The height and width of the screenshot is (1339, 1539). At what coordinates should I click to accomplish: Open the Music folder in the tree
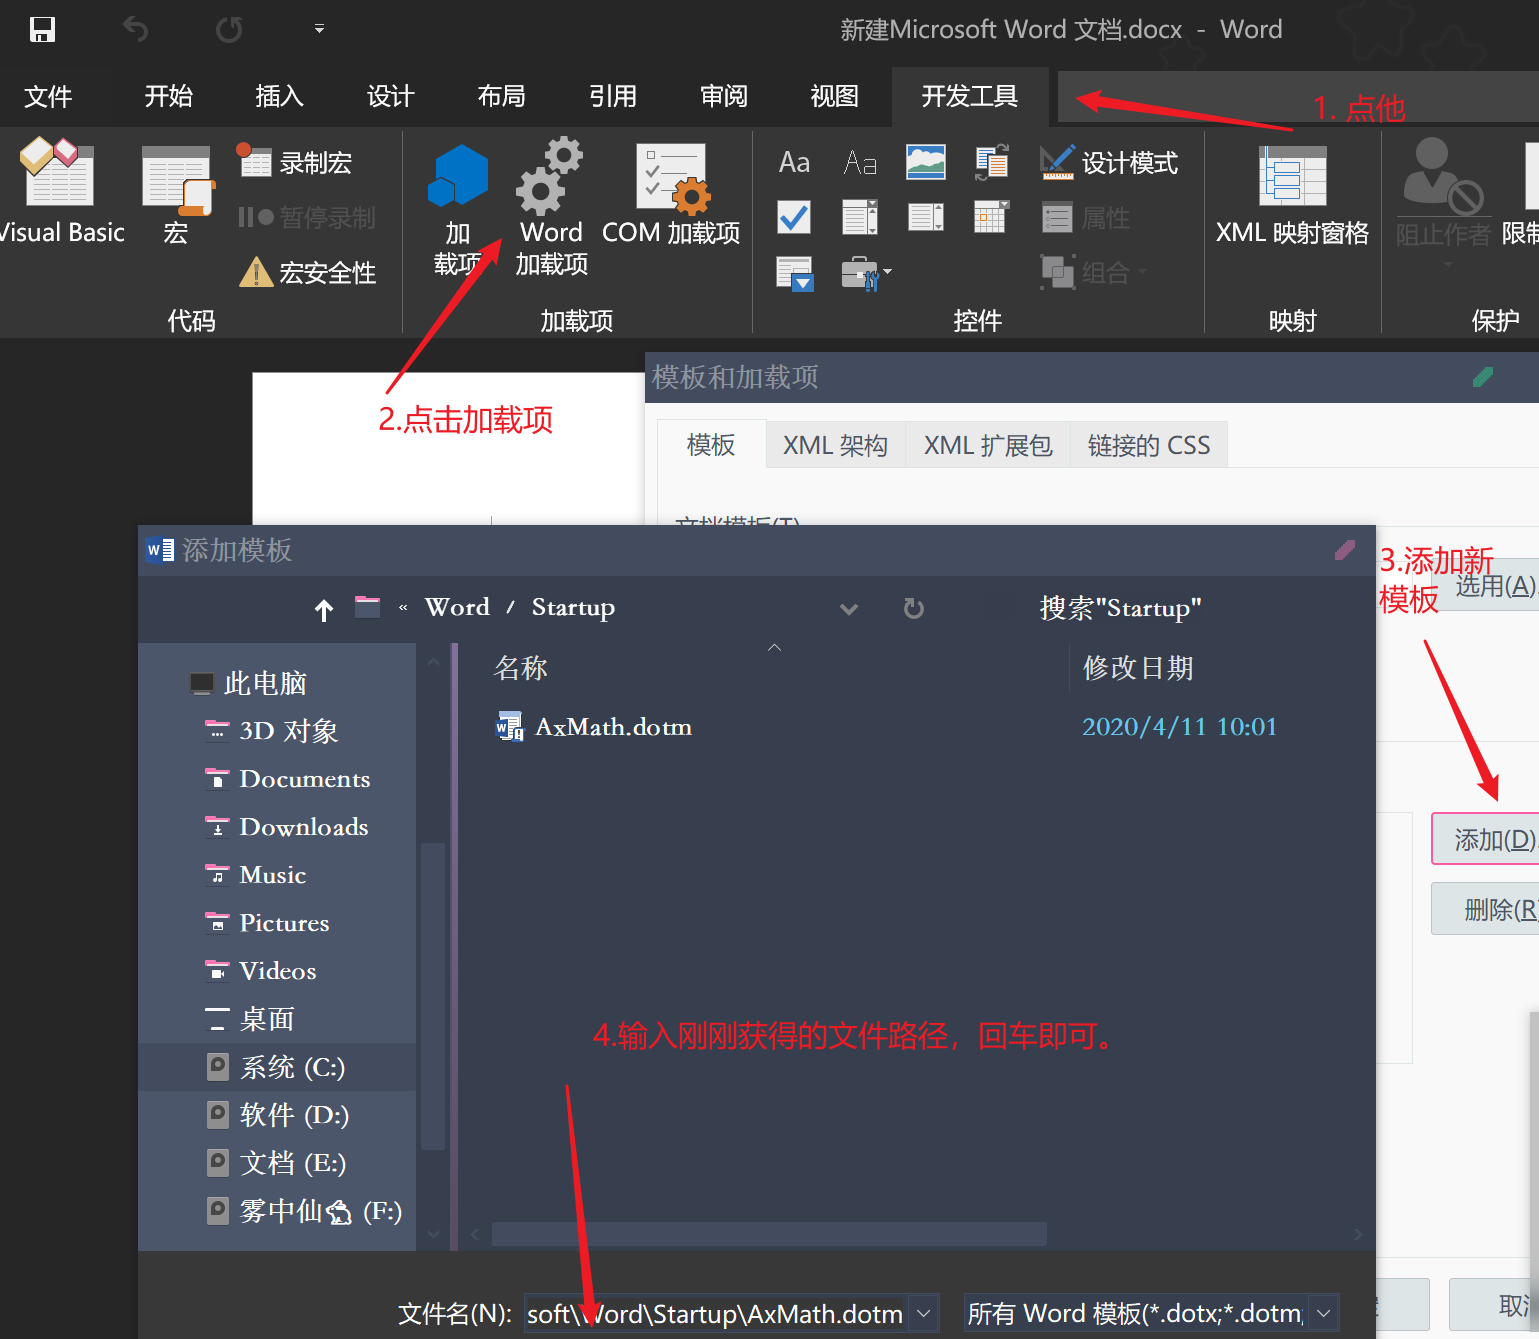256,875
